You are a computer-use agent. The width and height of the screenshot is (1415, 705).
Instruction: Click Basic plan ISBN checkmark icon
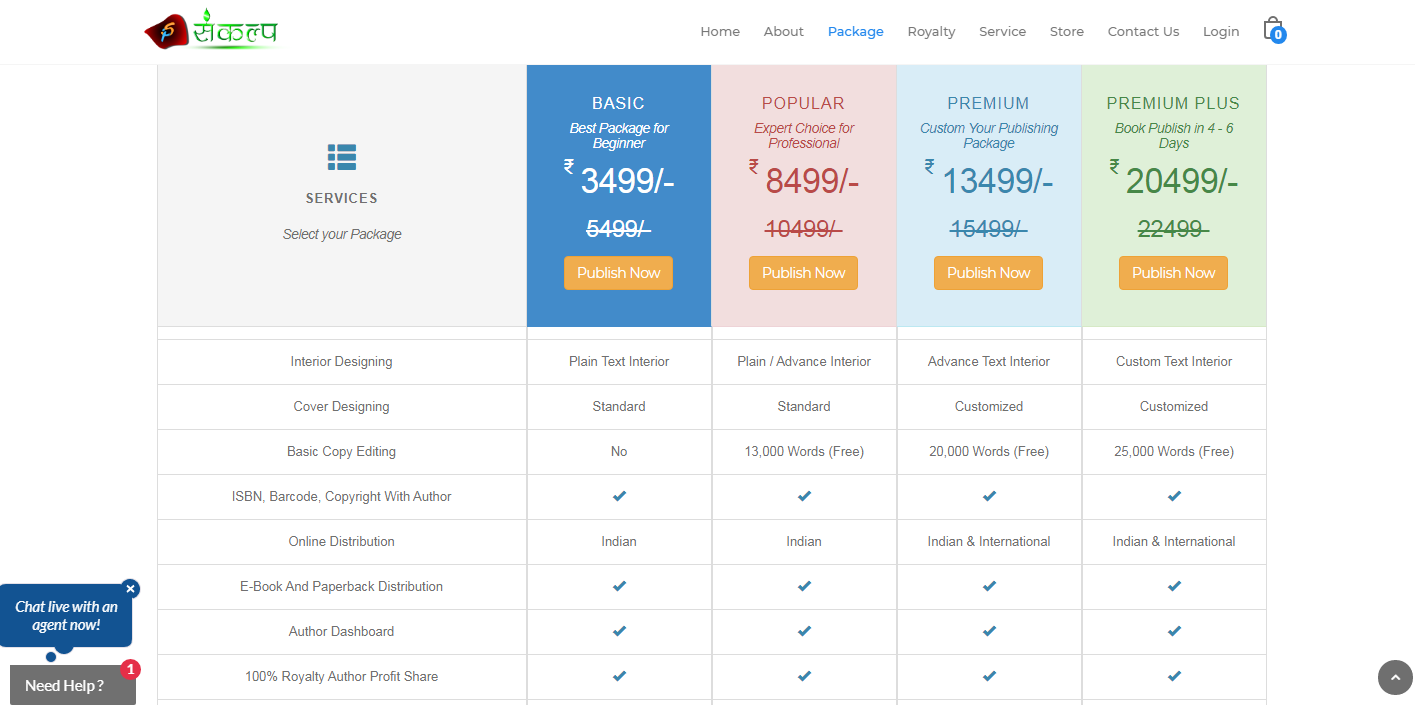(619, 496)
